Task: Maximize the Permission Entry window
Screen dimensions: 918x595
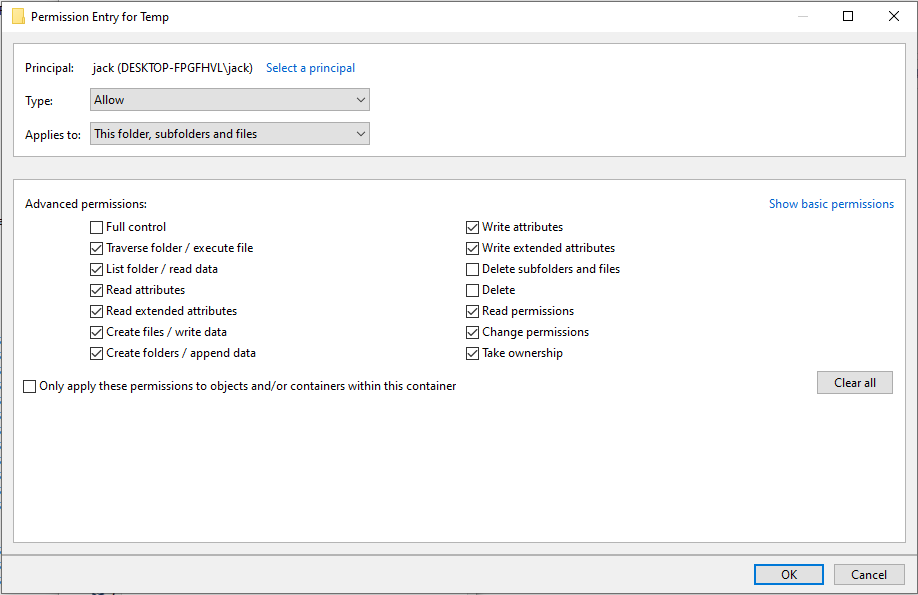Action: coord(848,17)
